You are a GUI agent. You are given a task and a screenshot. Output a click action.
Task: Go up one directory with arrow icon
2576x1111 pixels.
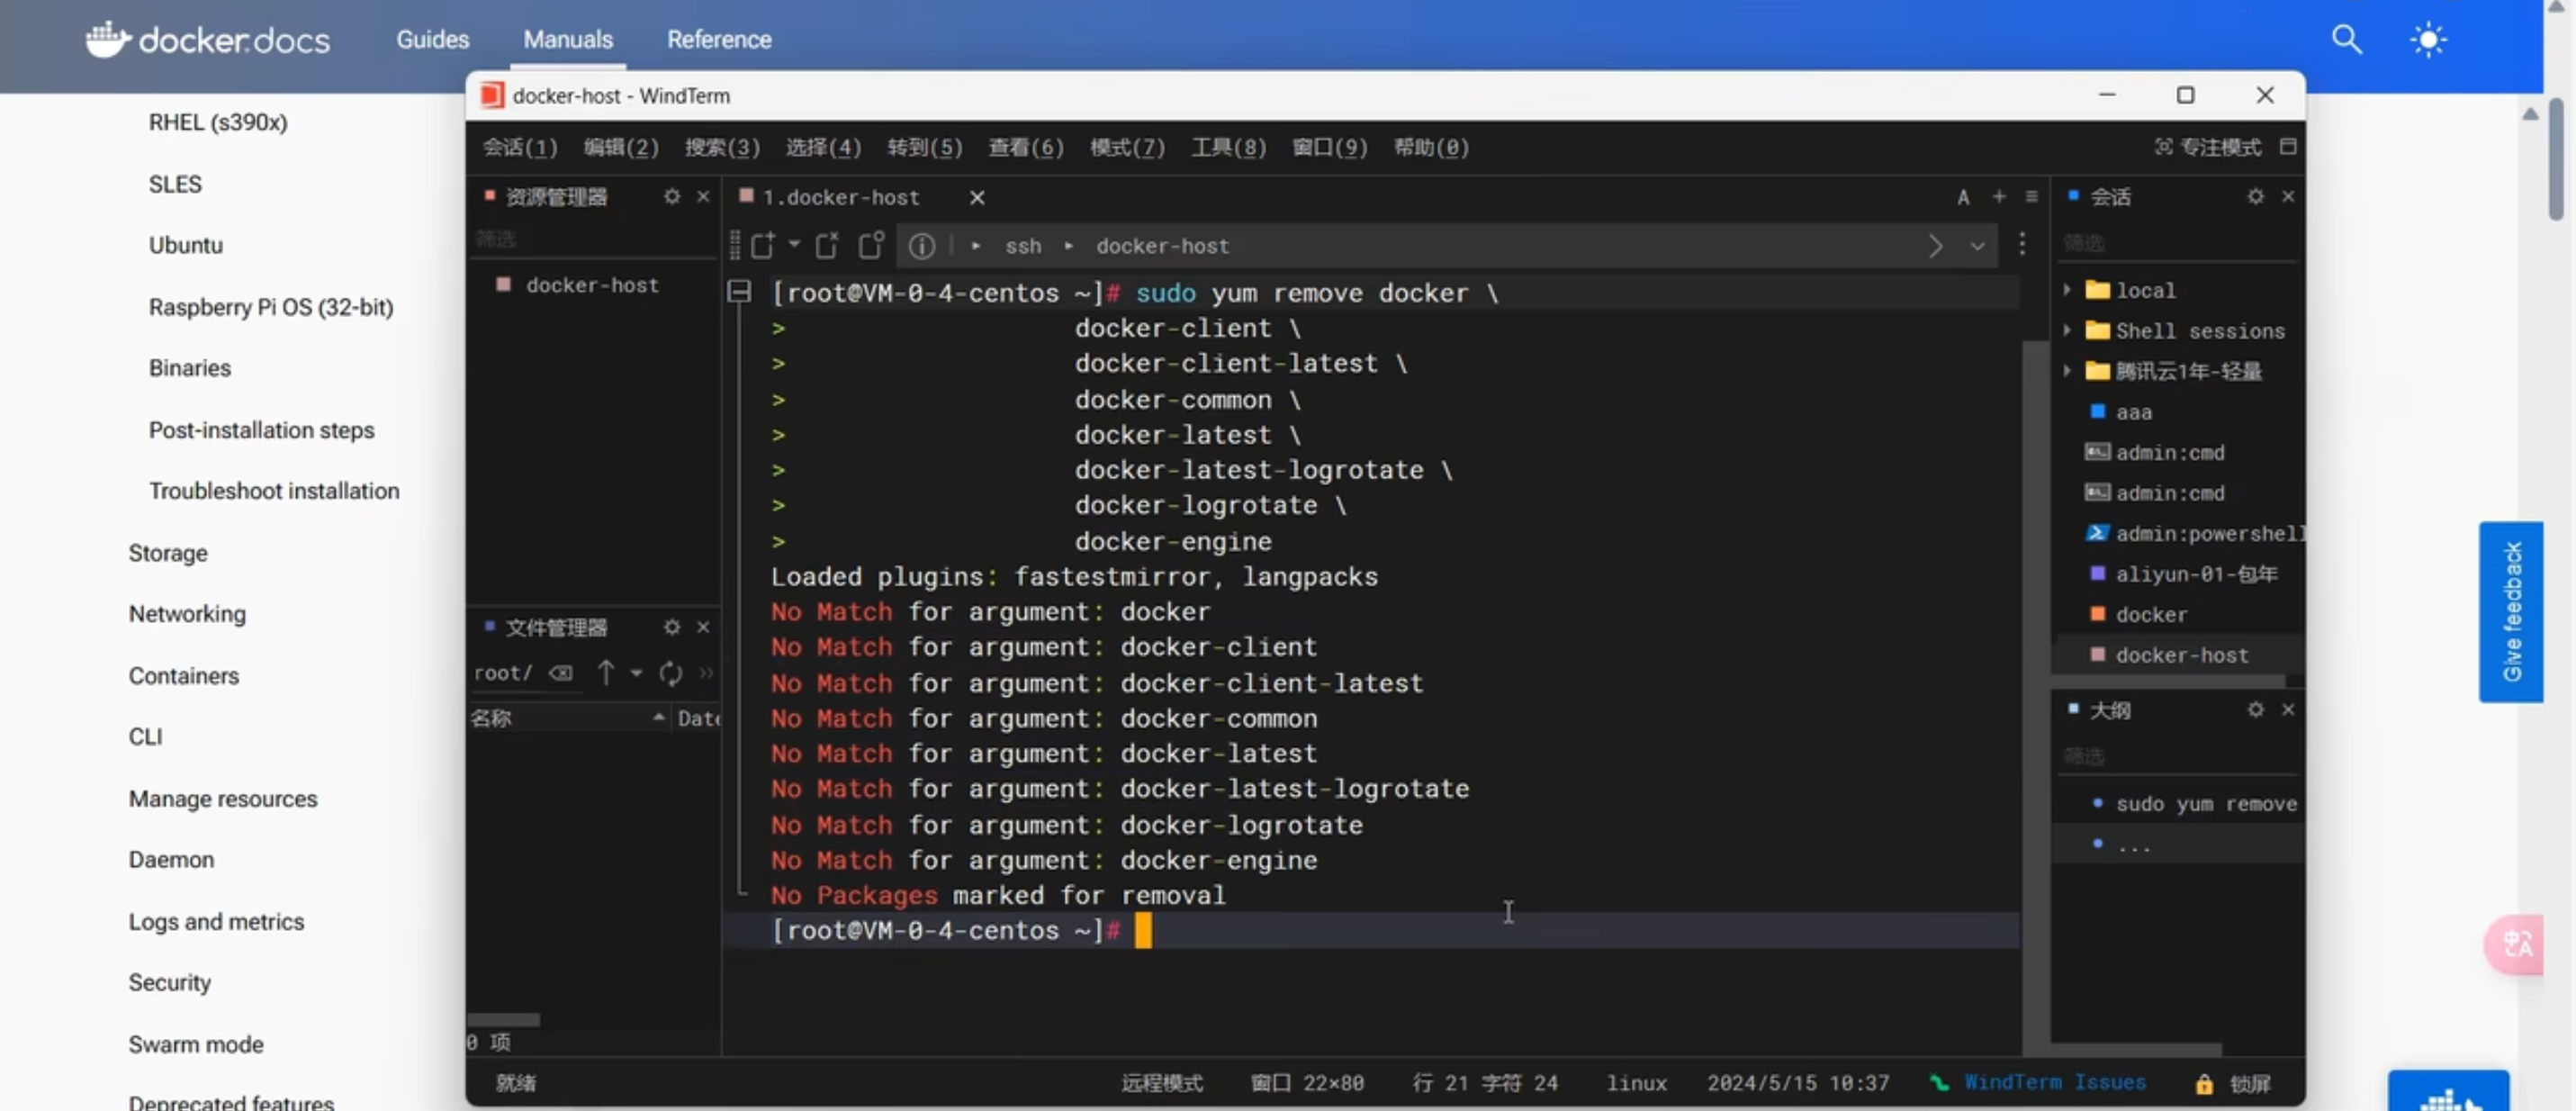606,672
